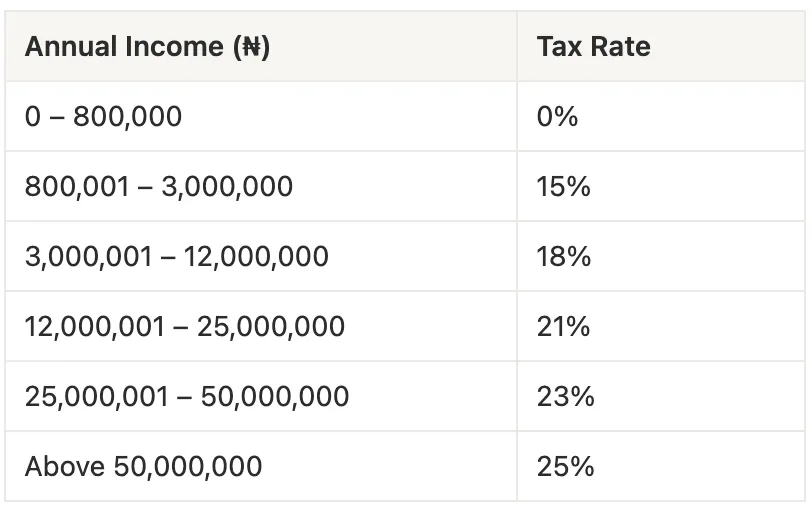Image resolution: width=812 pixels, height=510 pixels.
Task: Click the 50,000,000 upper bound in fifth bracket
Action: (x=274, y=397)
